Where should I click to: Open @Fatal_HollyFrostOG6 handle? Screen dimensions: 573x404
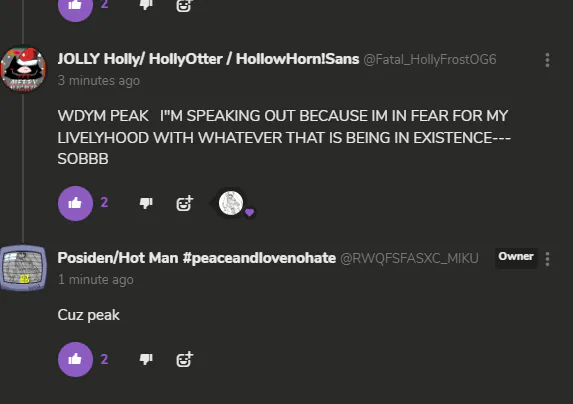pyautogui.click(x=430, y=60)
